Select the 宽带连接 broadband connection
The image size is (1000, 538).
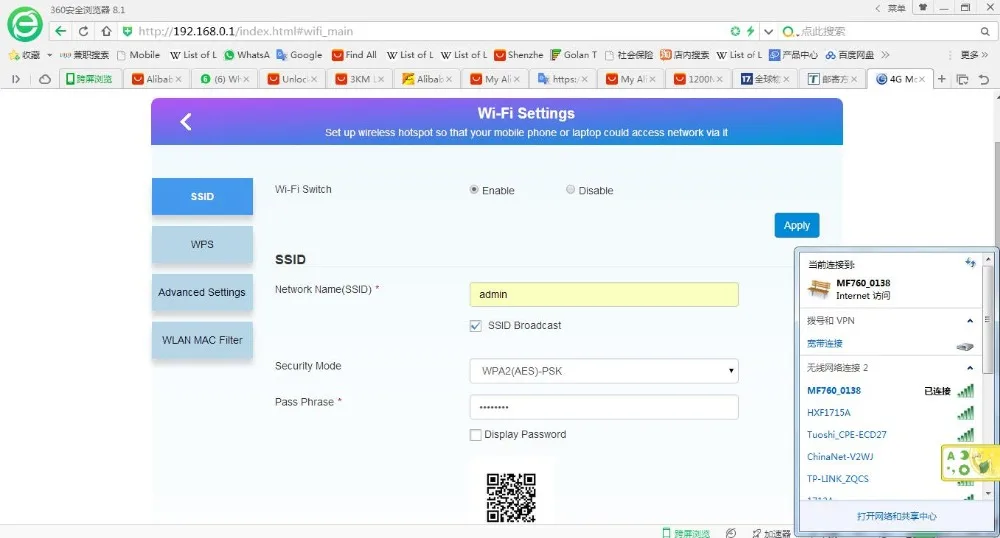[x=825, y=344]
